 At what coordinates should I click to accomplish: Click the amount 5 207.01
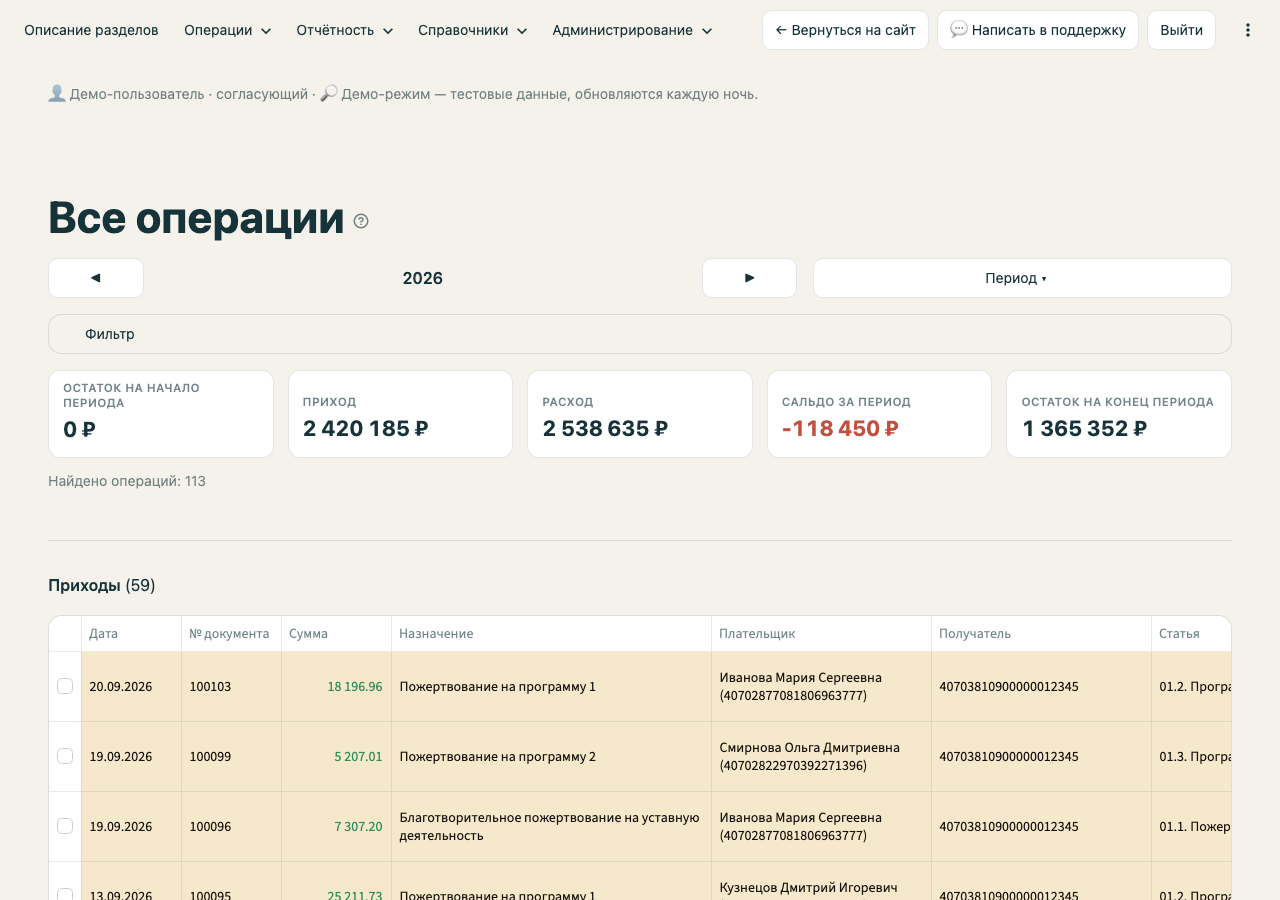pos(358,756)
